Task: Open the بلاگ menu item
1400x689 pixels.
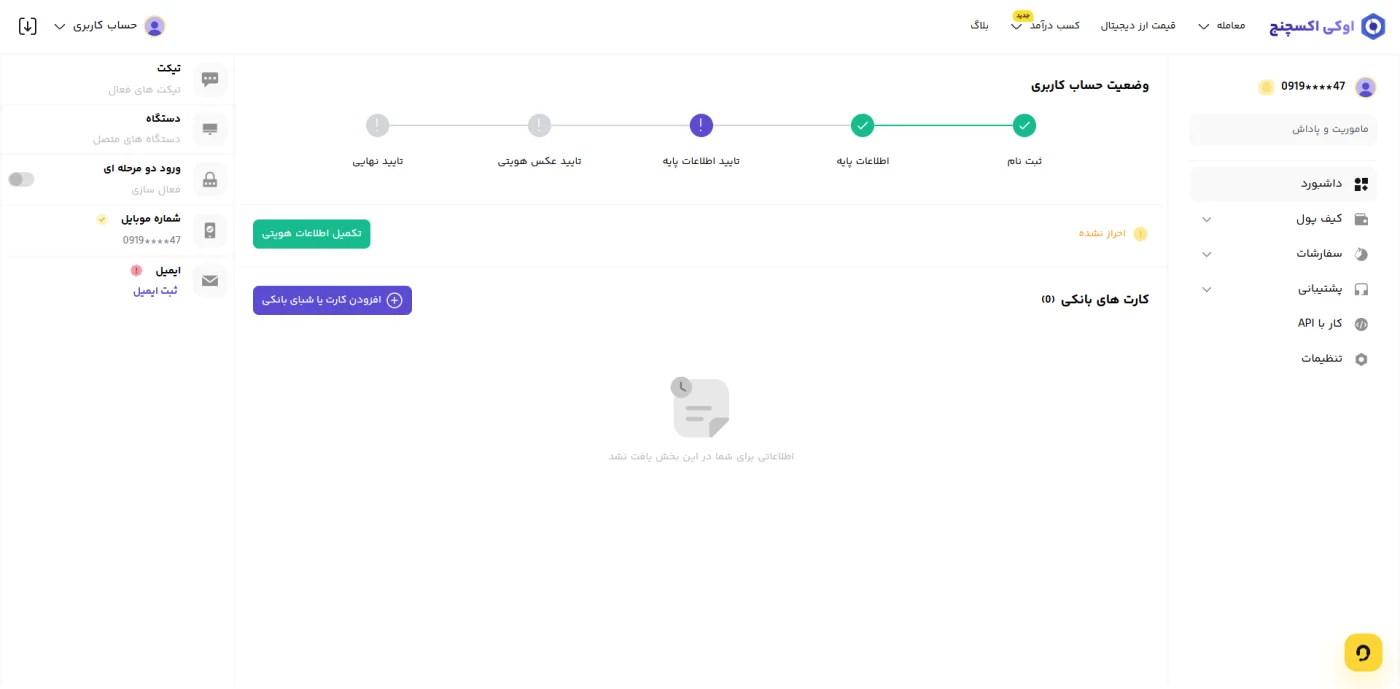Action: (x=979, y=26)
